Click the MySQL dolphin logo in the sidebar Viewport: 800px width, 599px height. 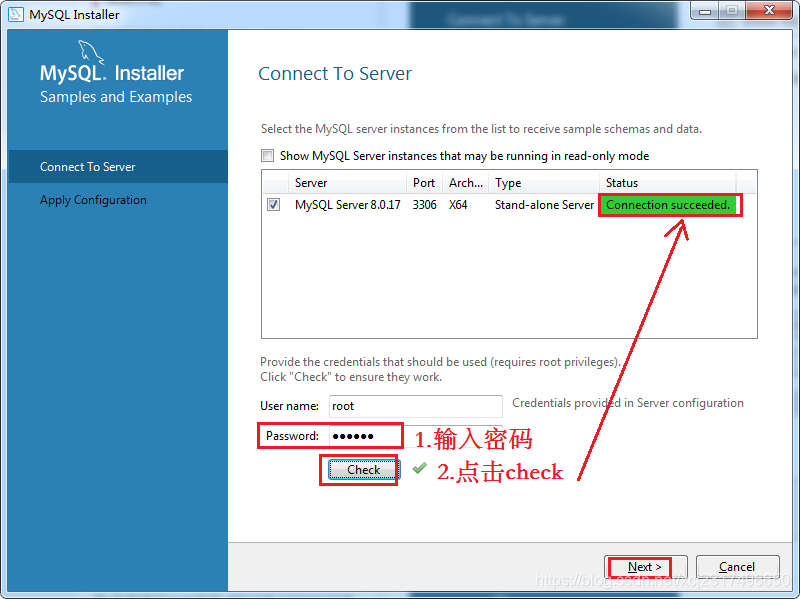pos(90,53)
